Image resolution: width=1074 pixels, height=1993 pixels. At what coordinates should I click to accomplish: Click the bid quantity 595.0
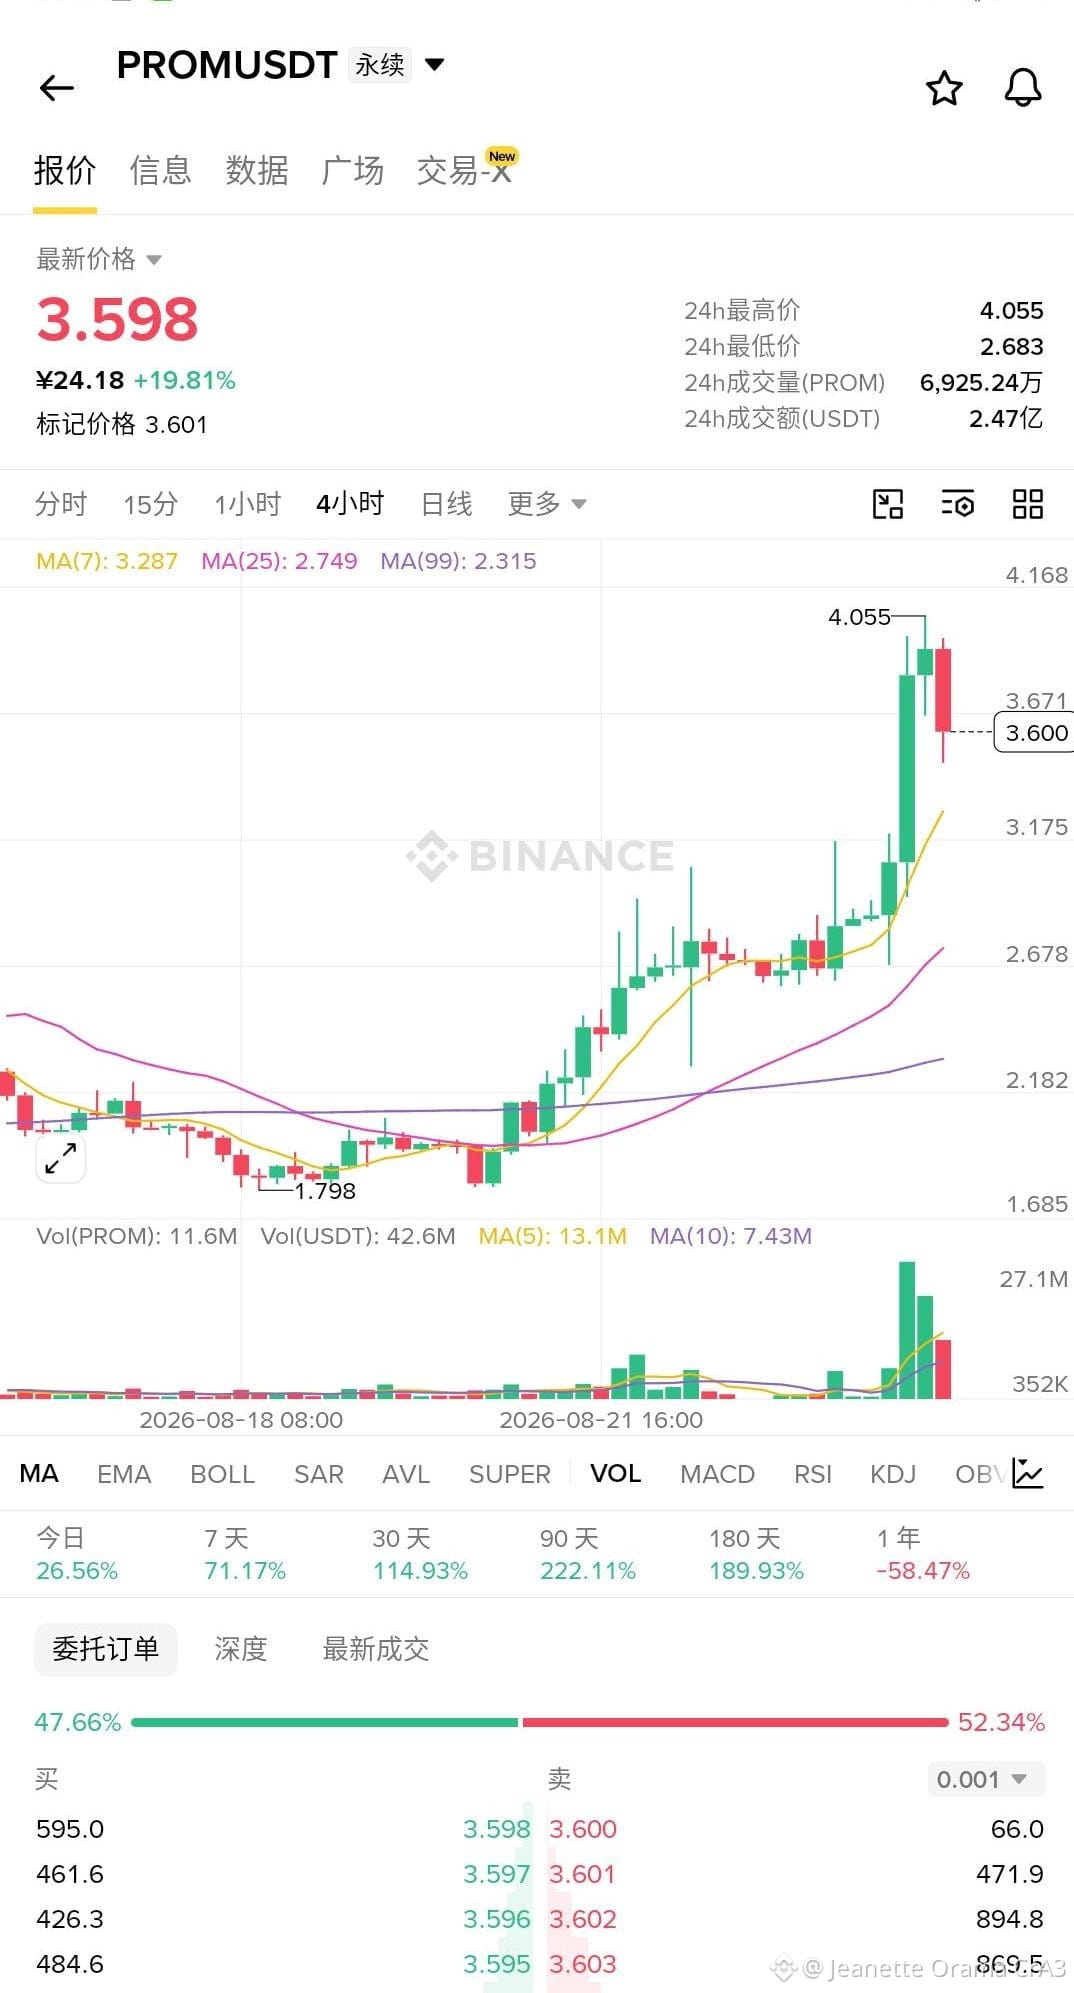(x=70, y=1829)
